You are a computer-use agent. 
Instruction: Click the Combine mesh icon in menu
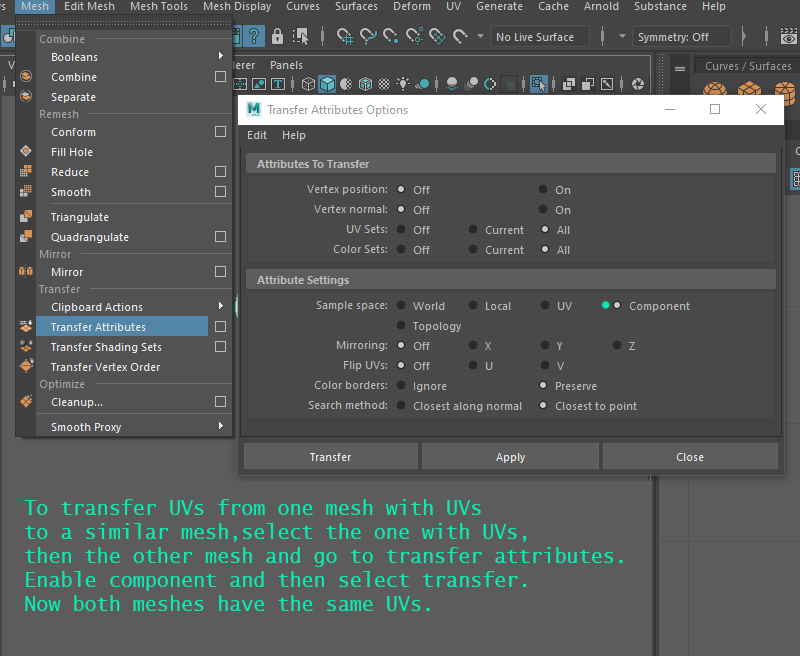pyautogui.click(x=26, y=77)
